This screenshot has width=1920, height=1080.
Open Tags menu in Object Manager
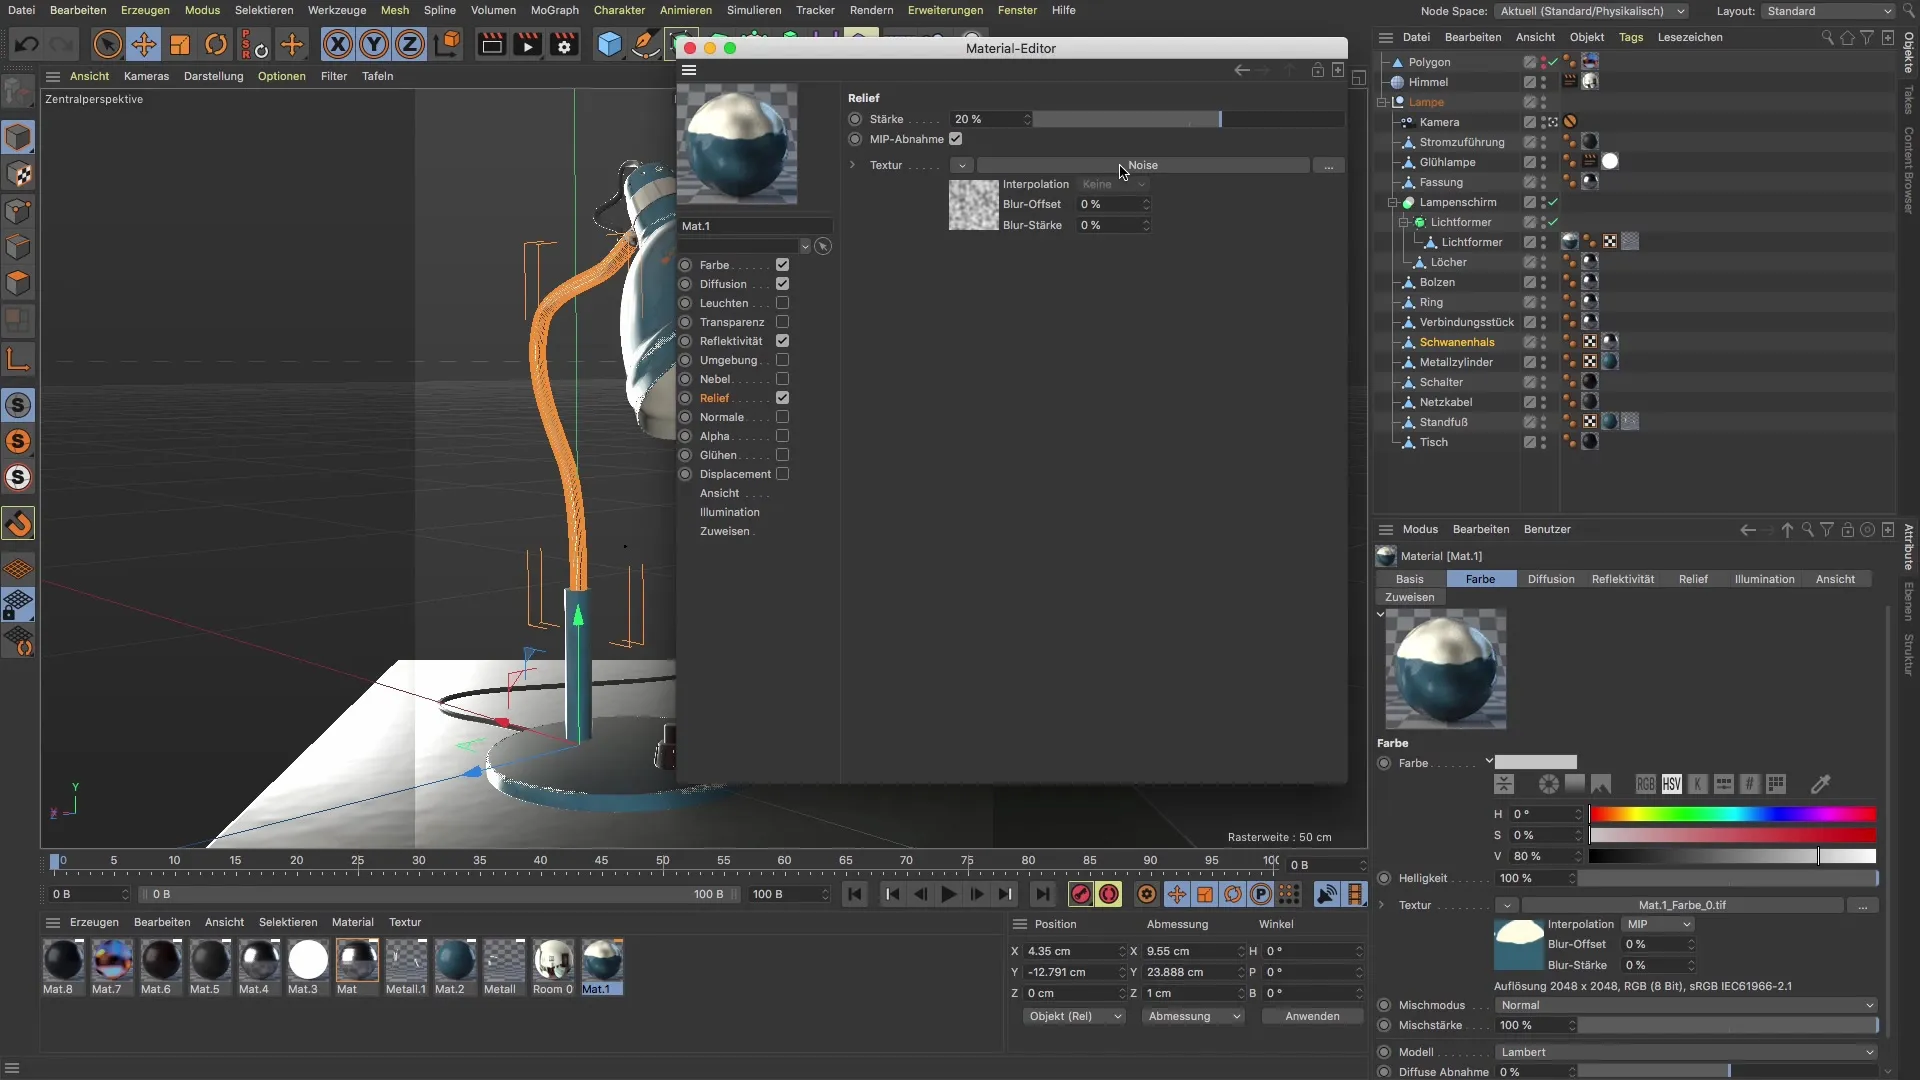[1631, 37]
